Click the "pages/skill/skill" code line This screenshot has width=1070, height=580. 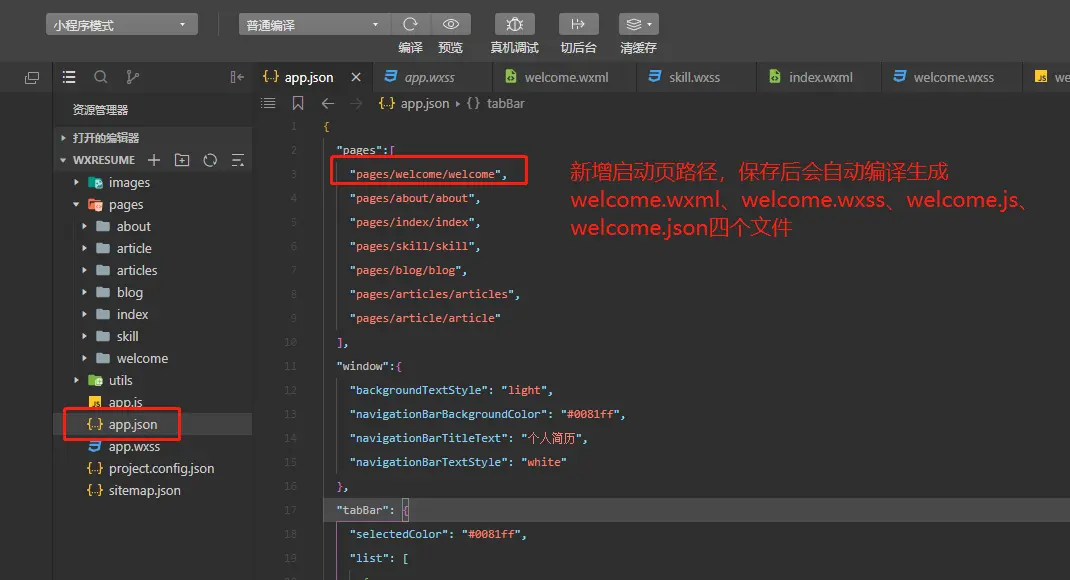415,246
